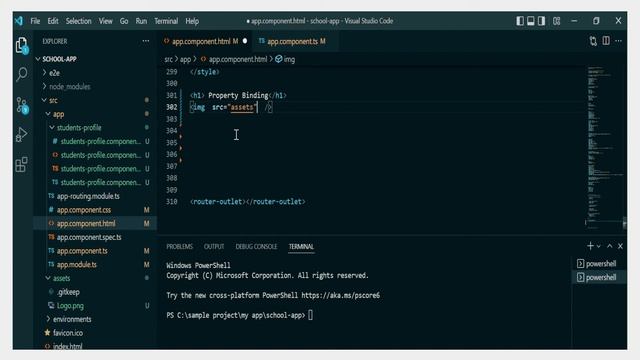Collapse the SCHOOL-APP root folder
This screenshot has width=640, height=360.
95,59
